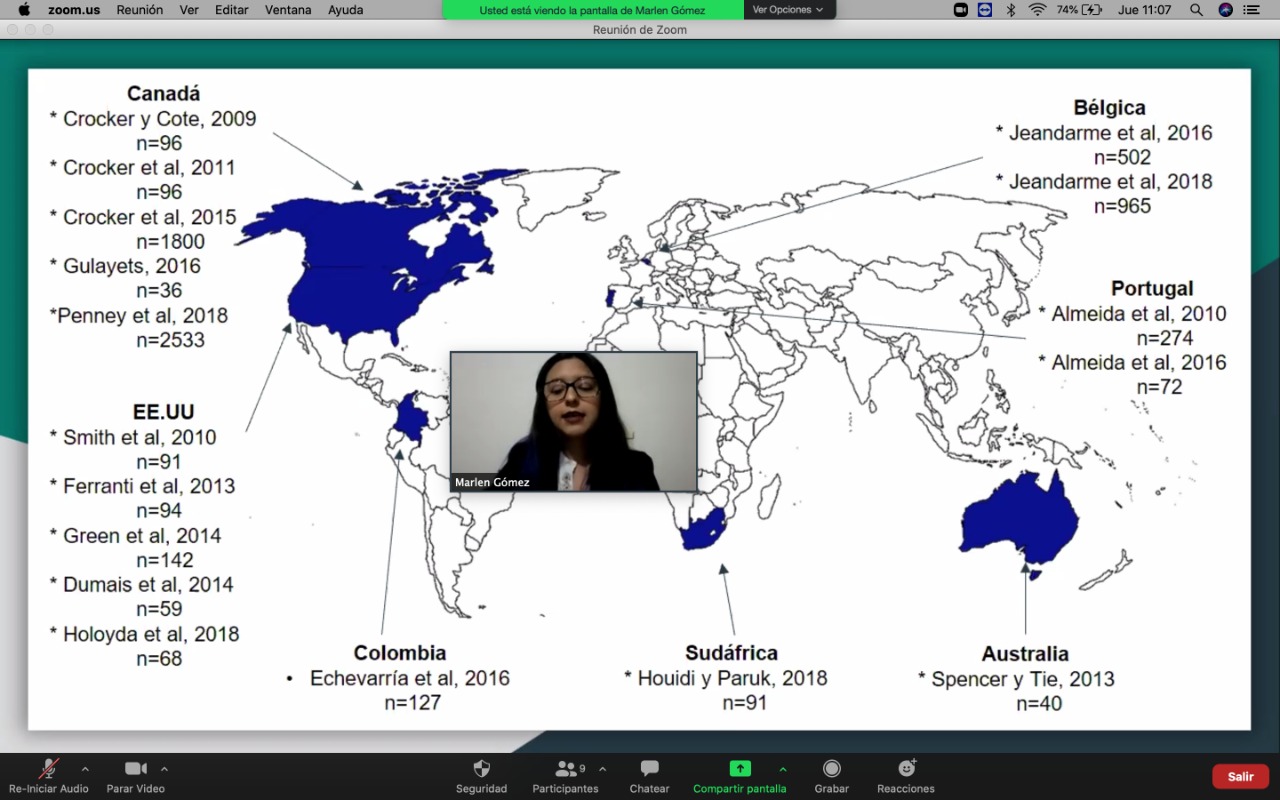Click the green screen-viewing notice for Marlen Gómez
The height and width of the screenshot is (800, 1280).
coord(593,10)
